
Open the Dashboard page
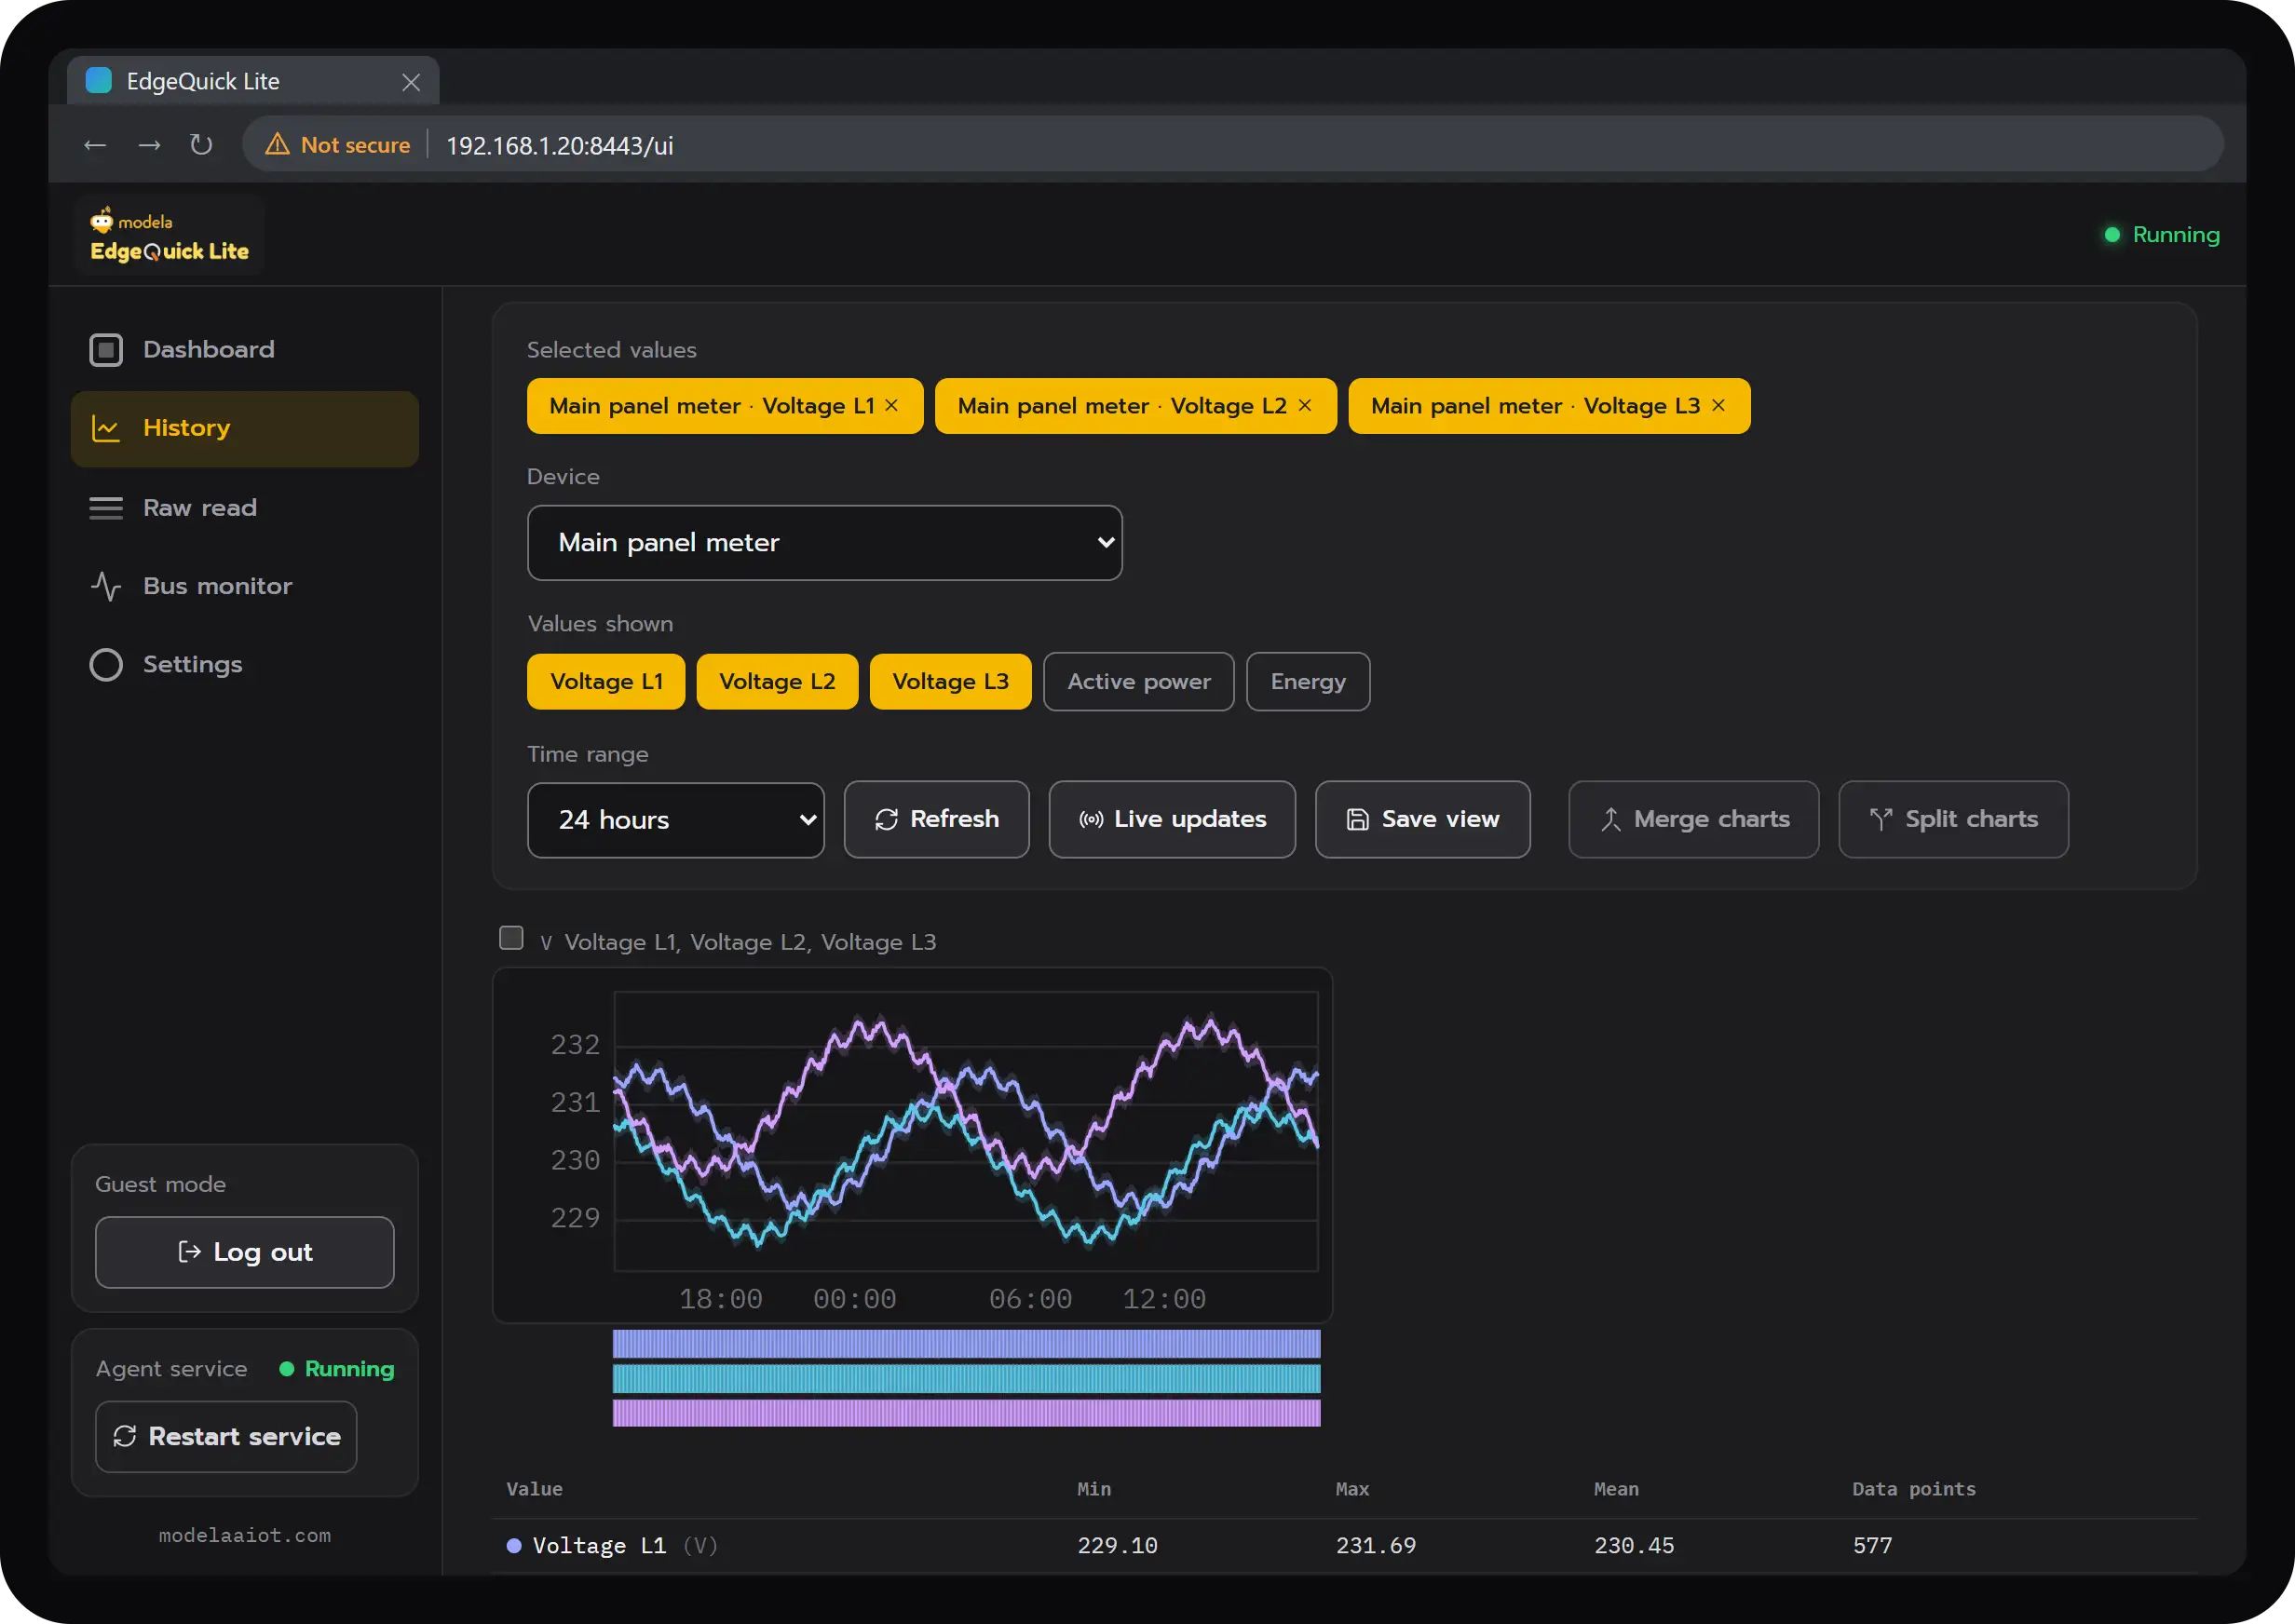[245, 350]
